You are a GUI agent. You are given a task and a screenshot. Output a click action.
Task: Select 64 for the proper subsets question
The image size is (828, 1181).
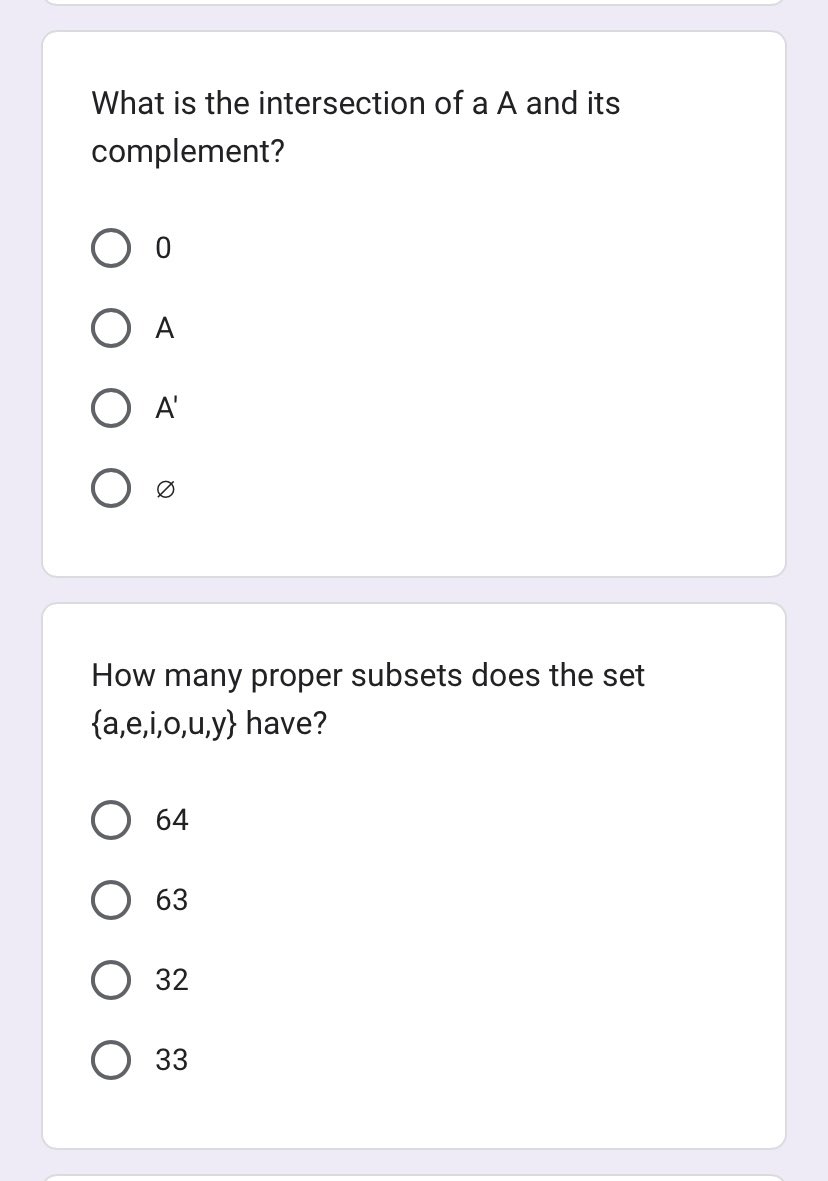[110, 820]
